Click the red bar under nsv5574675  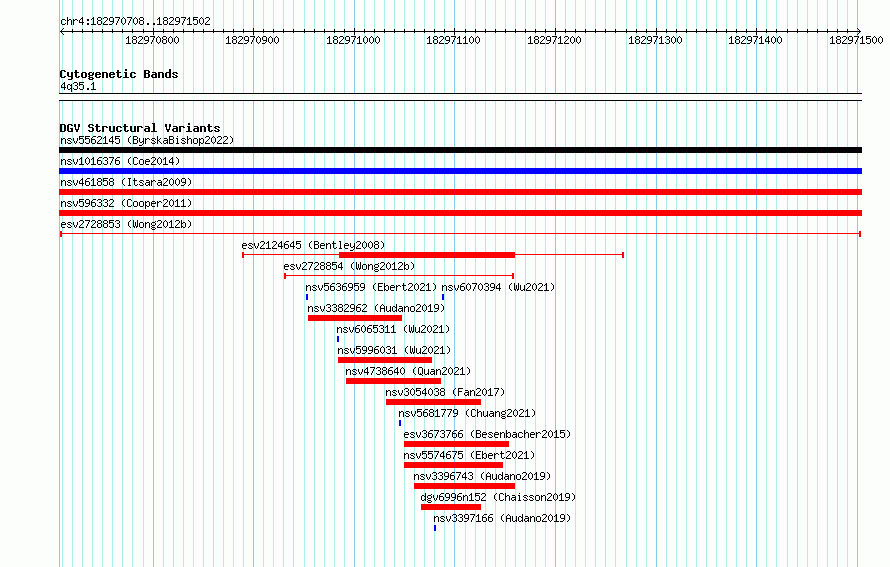454,465
